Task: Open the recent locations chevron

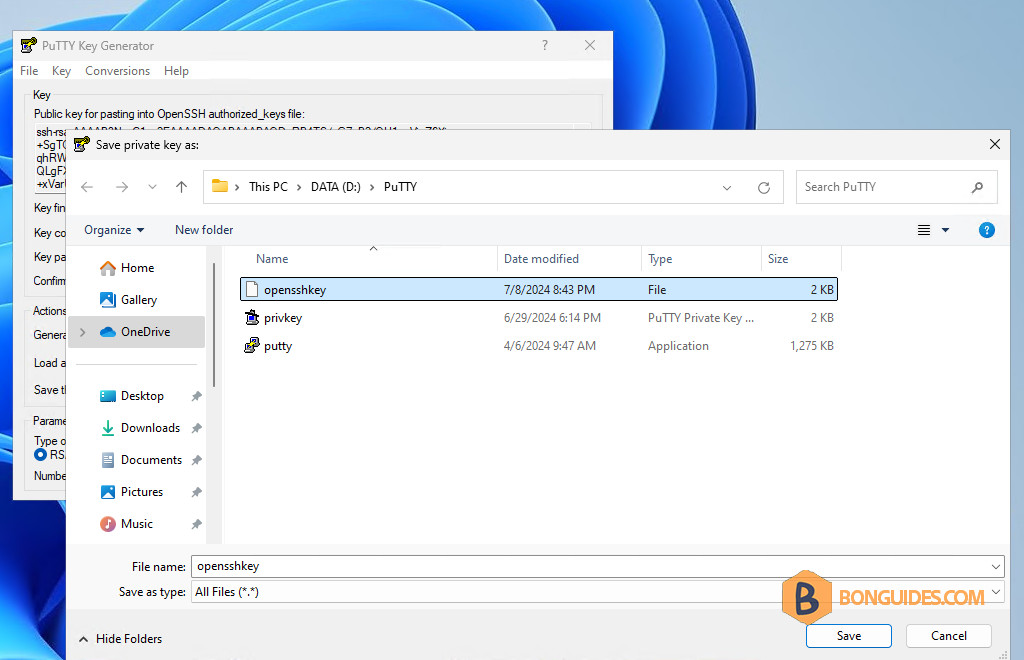Action: tap(152, 187)
